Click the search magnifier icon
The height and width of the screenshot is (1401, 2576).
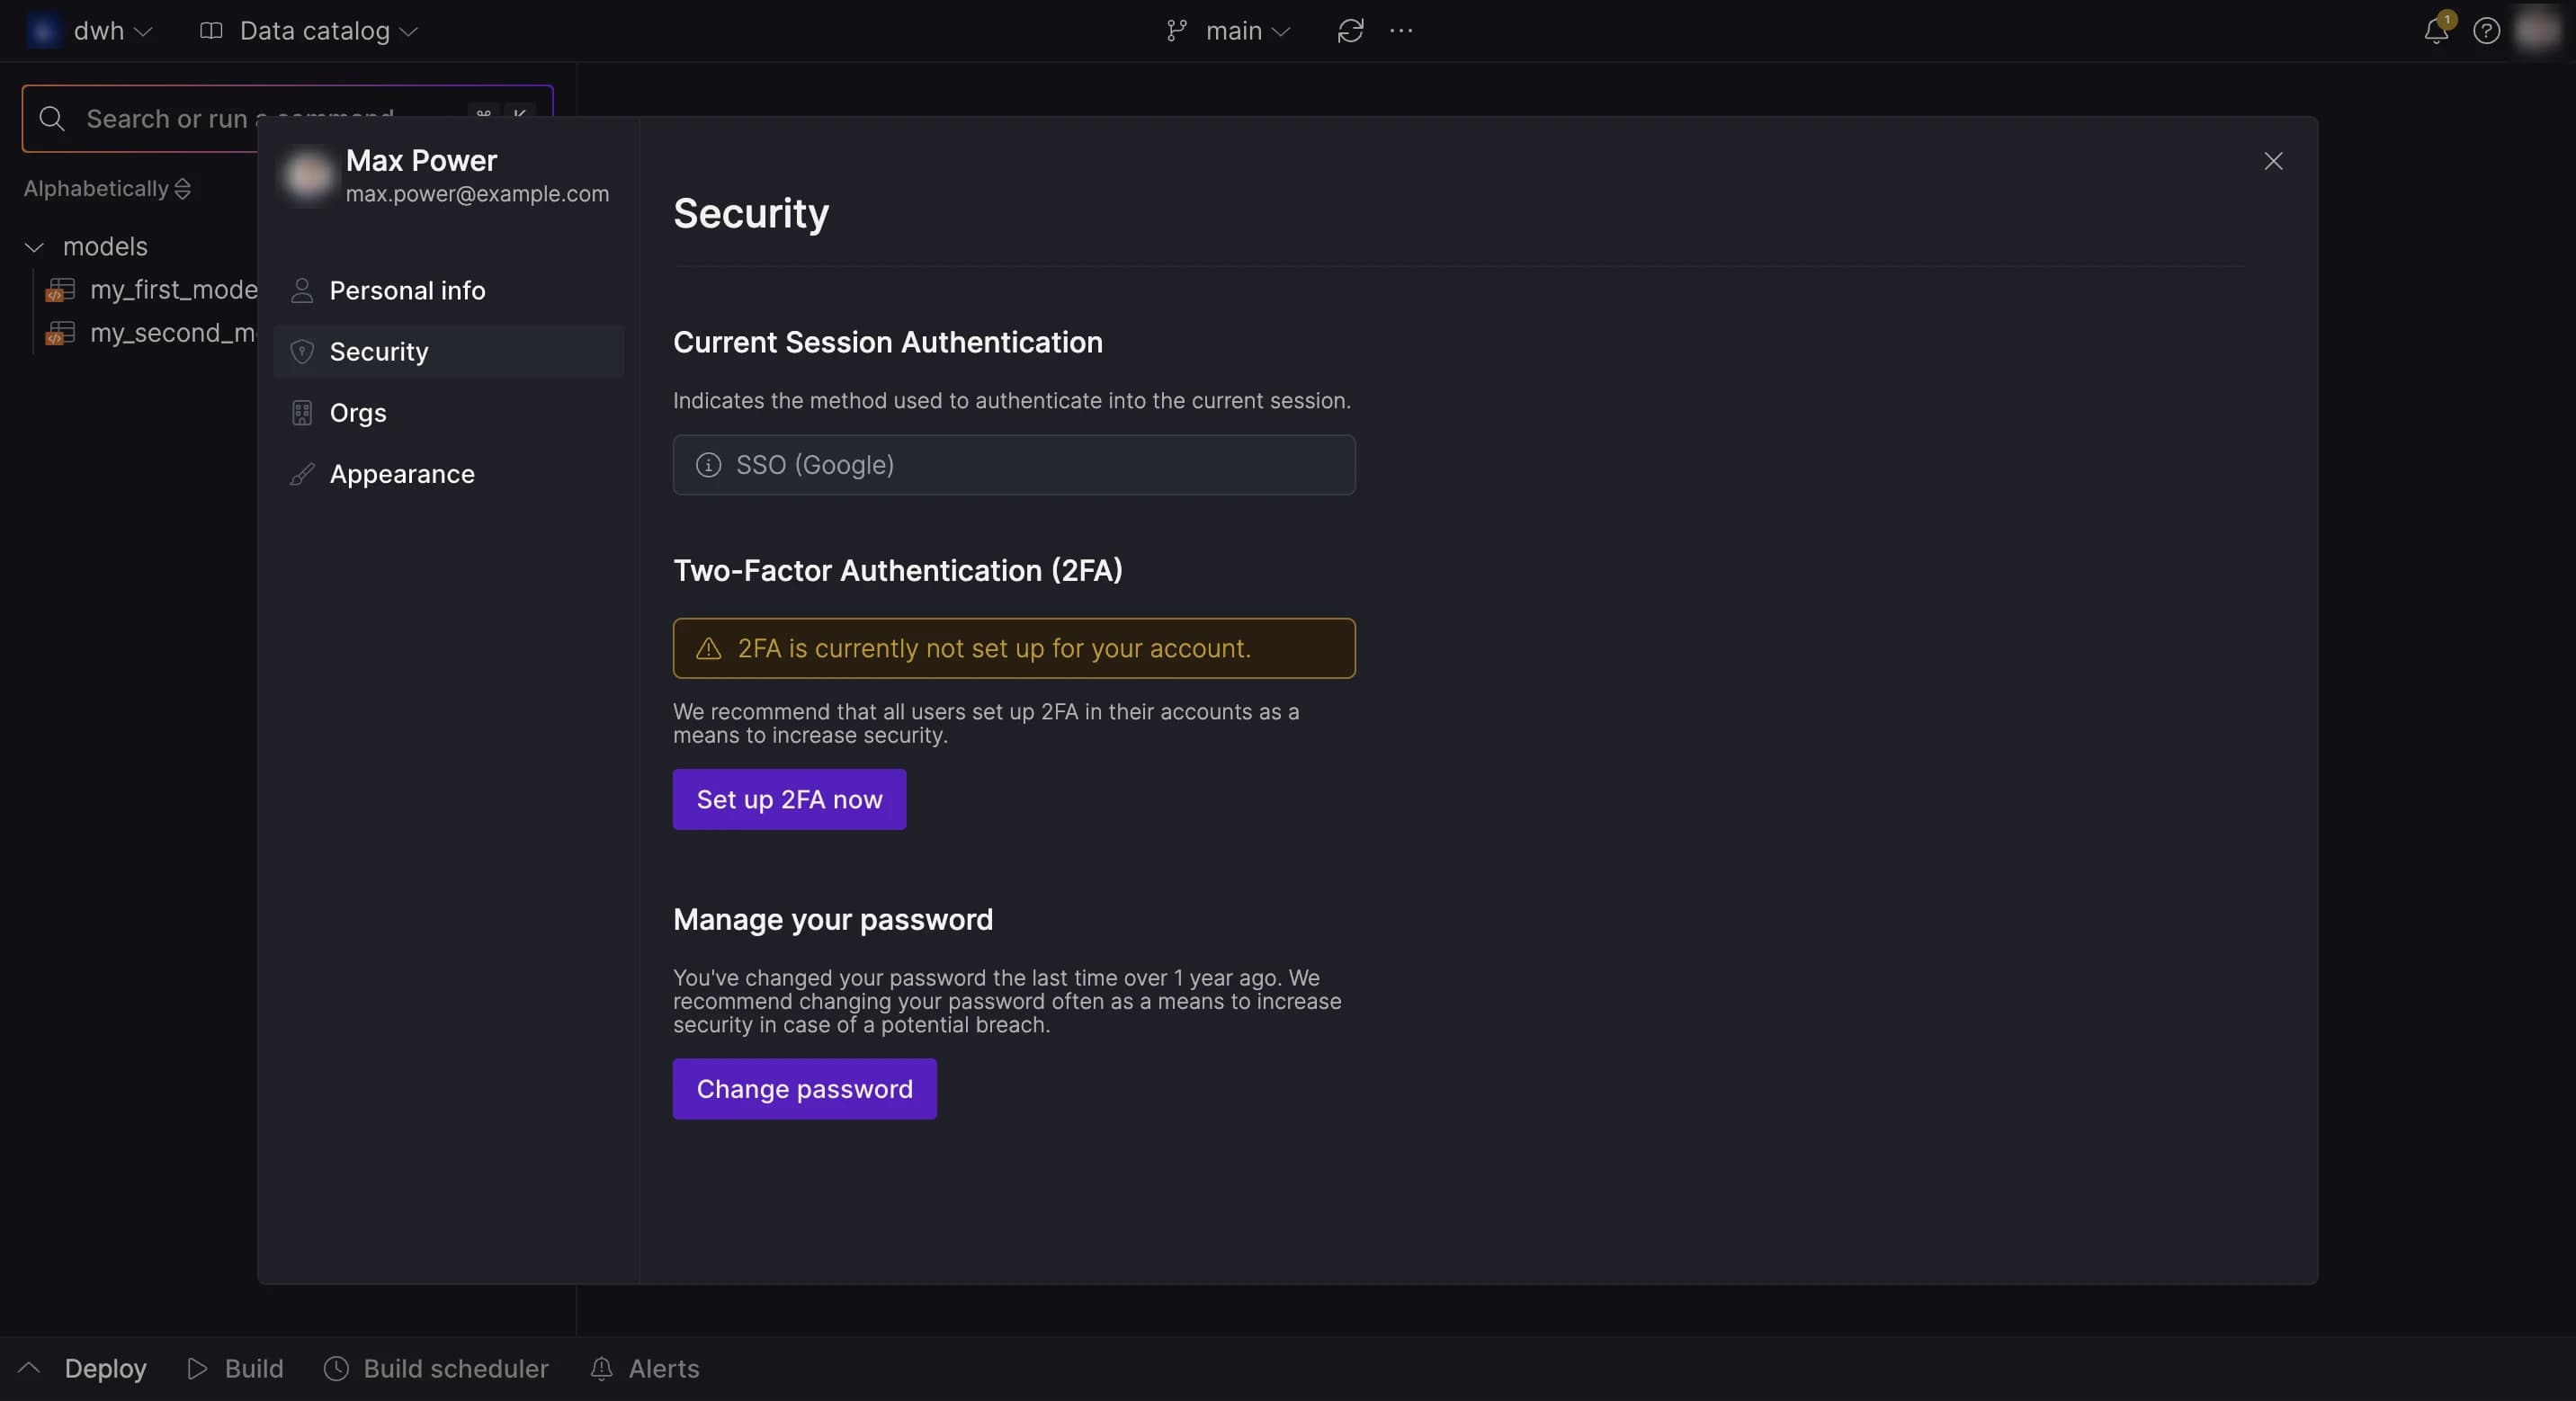52,119
